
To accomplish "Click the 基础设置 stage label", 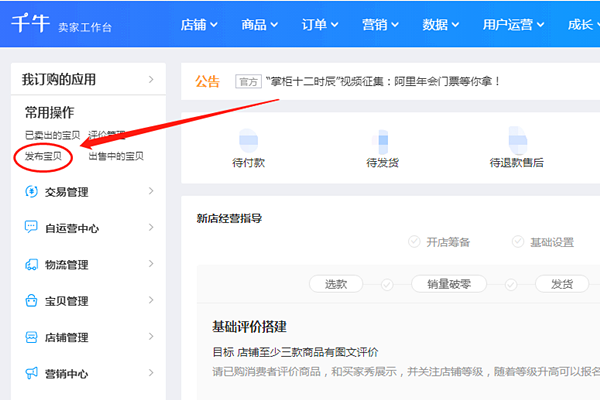I will (x=552, y=242).
